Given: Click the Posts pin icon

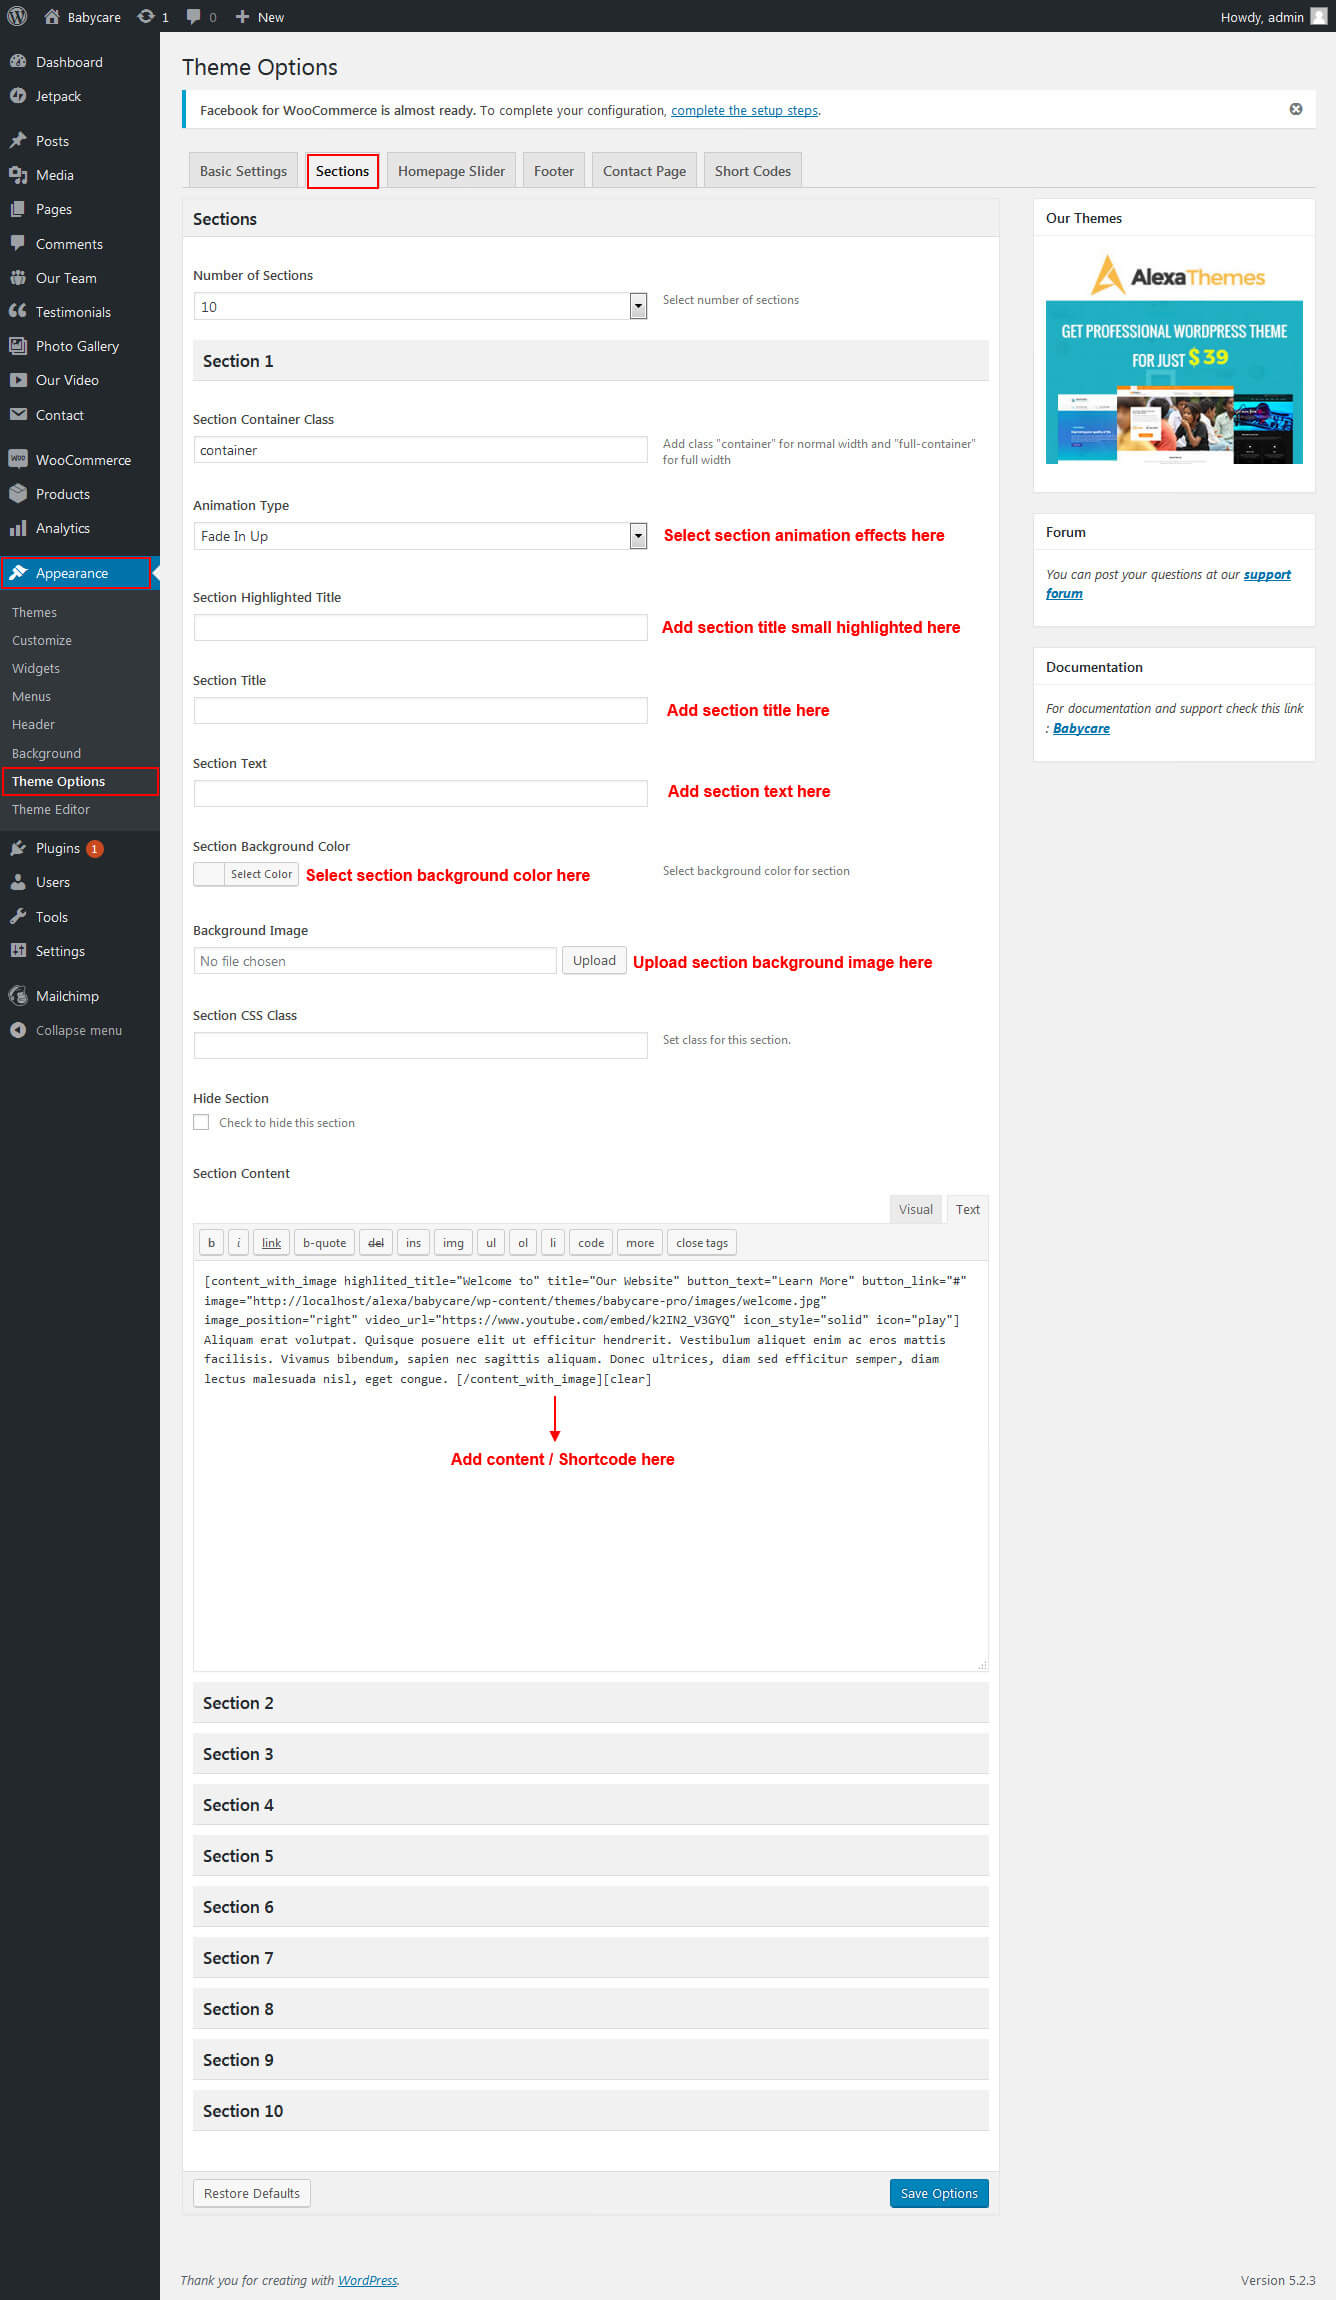Looking at the screenshot, I should point(18,140).
